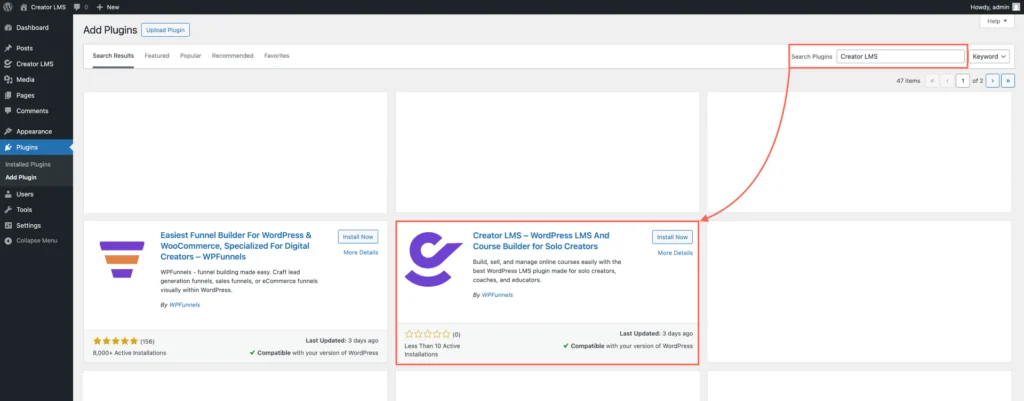The width and height of the screenshot is (1024, 401).
Task: Switch to the Favorites tab
Action: tap(276, 56)
